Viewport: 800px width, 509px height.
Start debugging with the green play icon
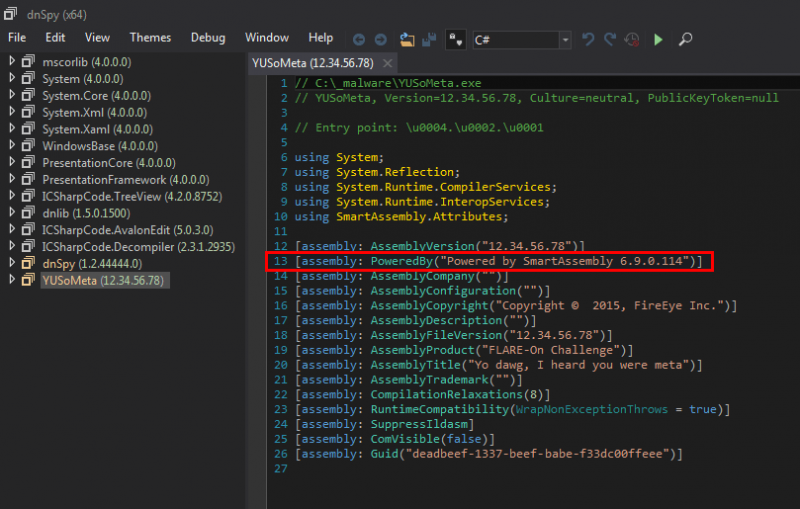658,39
